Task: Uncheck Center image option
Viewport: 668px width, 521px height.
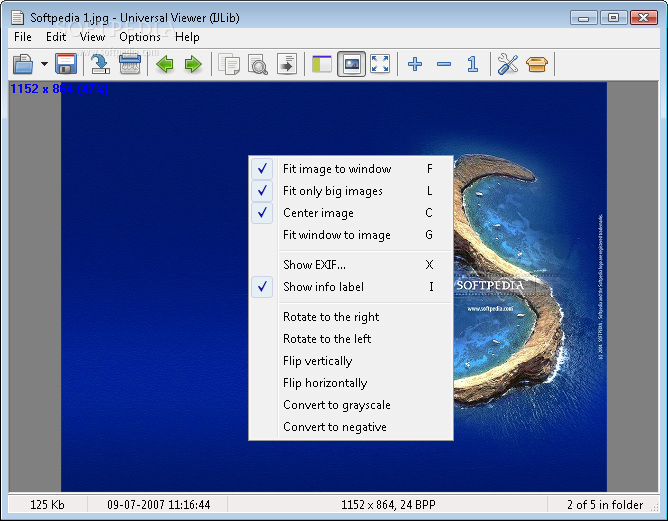Action: [351, 213]
